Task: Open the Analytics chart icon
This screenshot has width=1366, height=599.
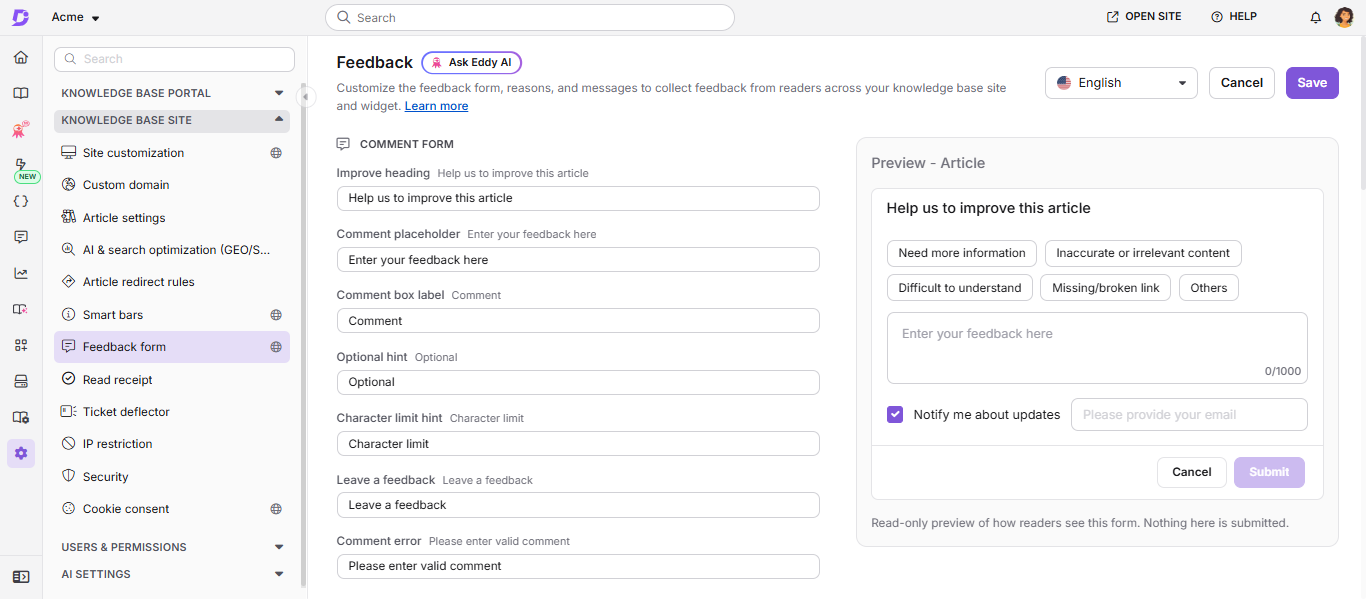Action: pos(21,273)
